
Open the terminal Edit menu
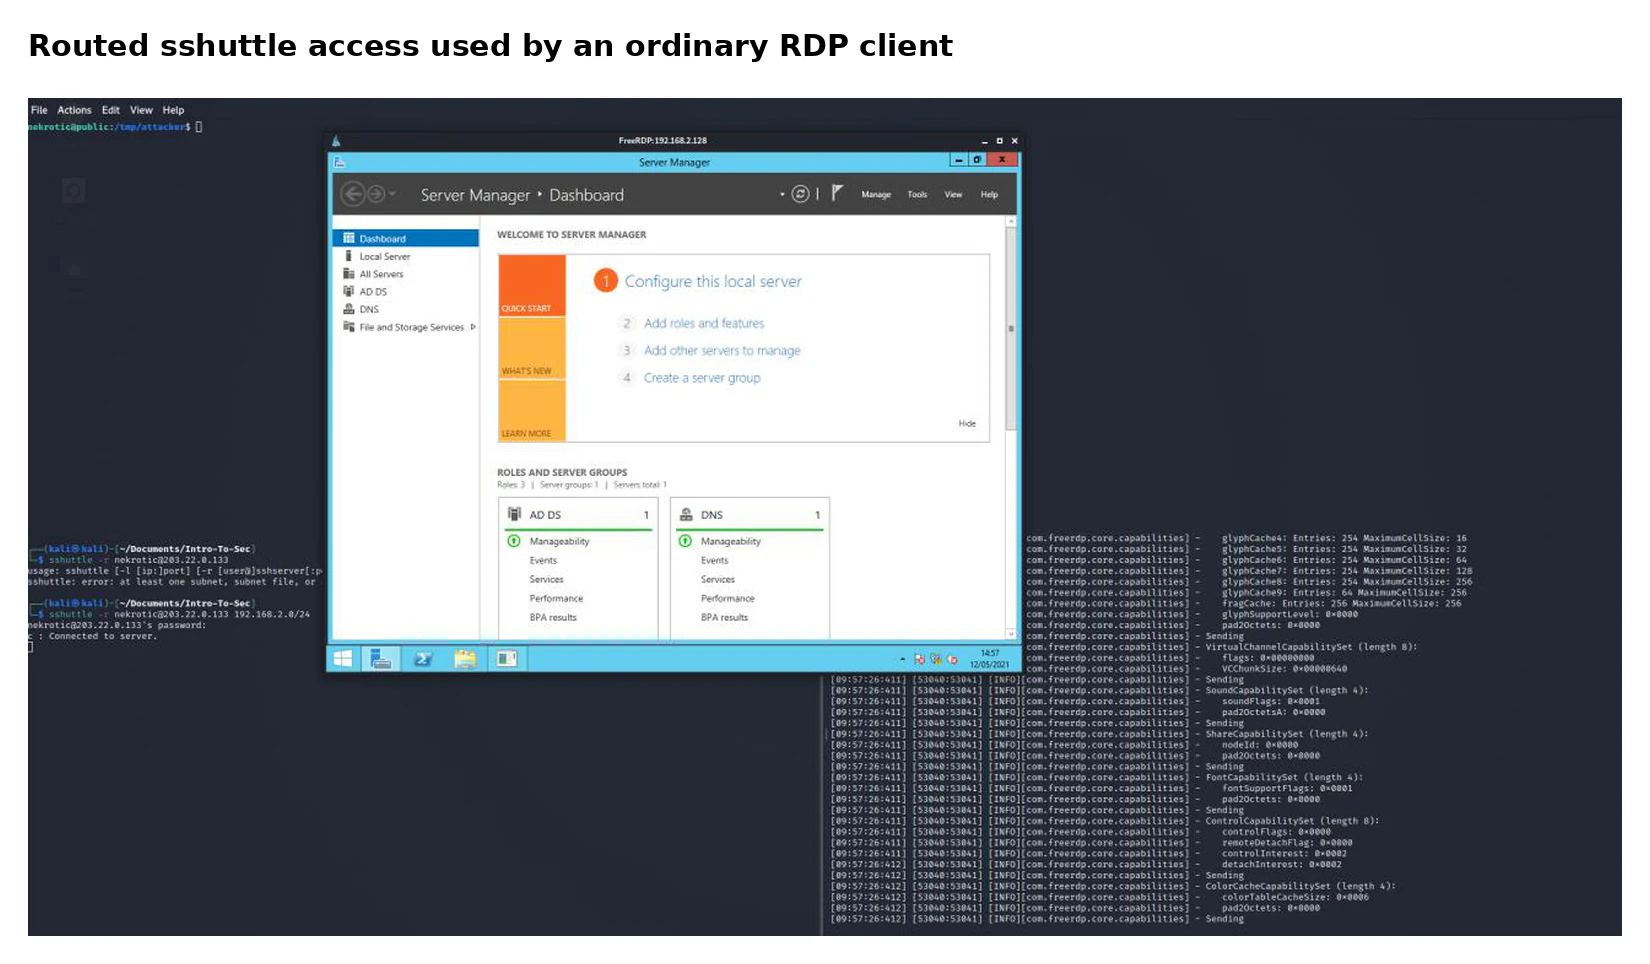(110, 110)
